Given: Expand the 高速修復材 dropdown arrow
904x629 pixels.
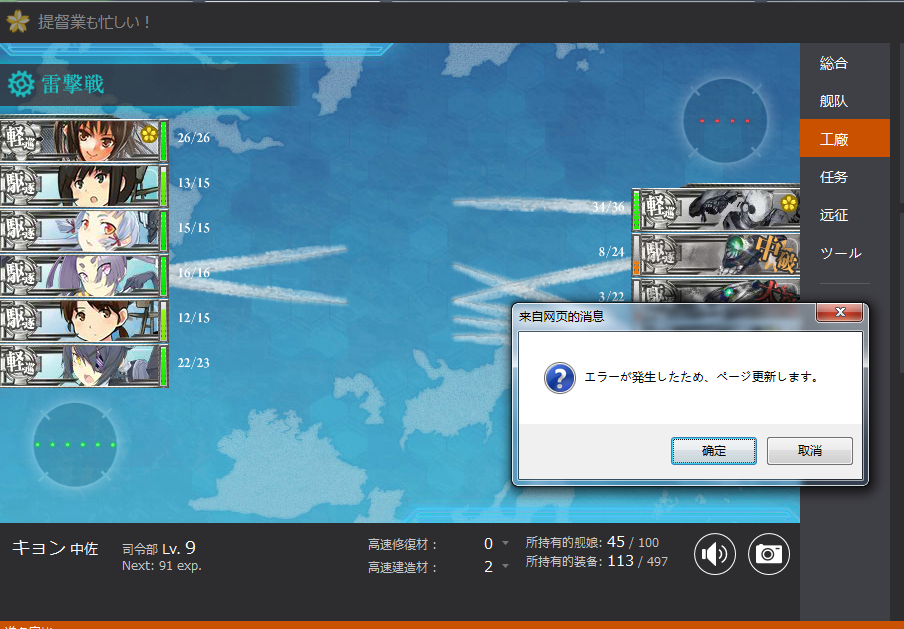Looking at the screenshot, I should pos(506,543).
